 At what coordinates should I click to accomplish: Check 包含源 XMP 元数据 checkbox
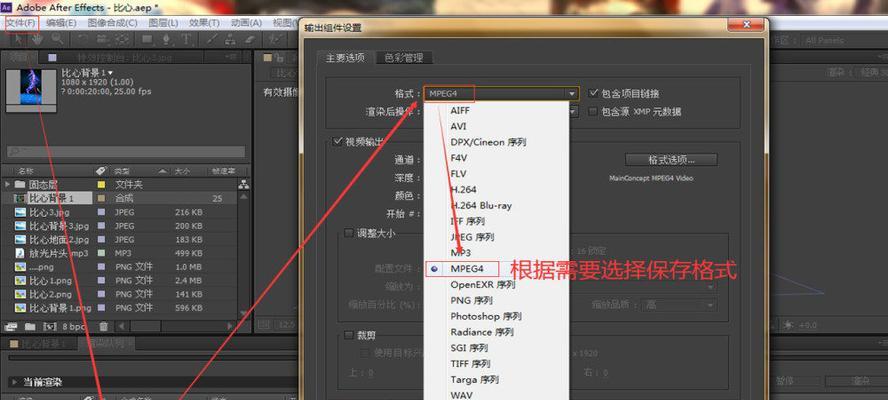(593, 111)
